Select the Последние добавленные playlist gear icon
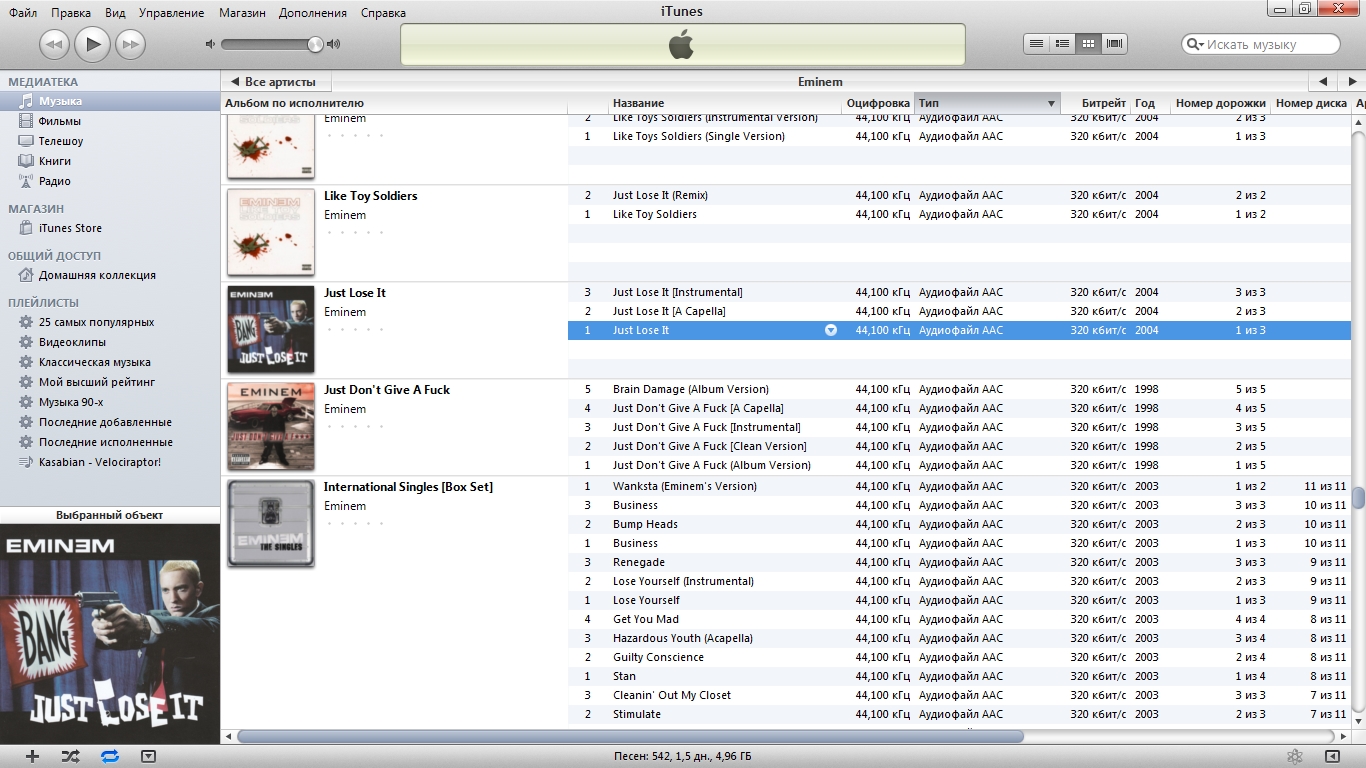The image size is (1366, 768). pos(26,422)
